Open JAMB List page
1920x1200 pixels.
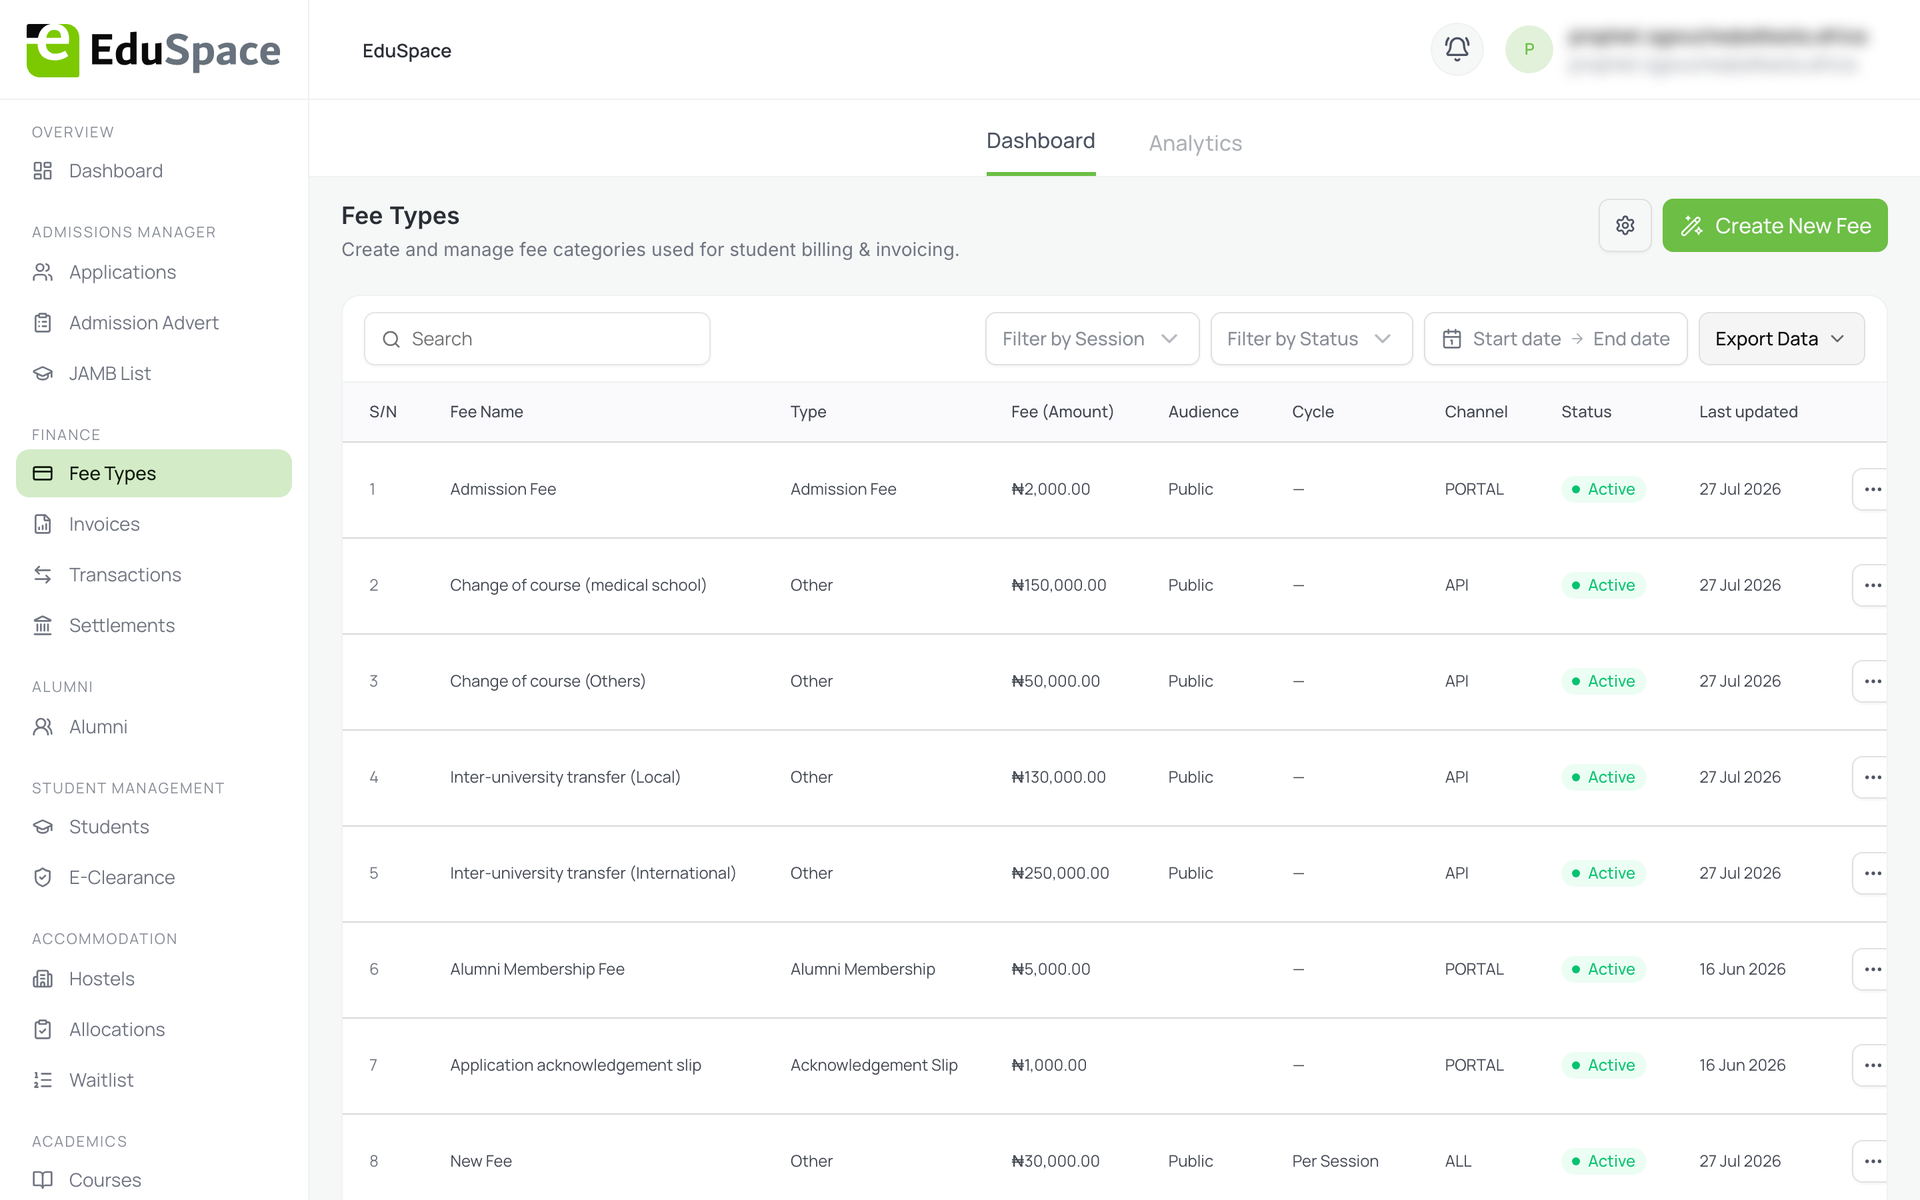154,373
